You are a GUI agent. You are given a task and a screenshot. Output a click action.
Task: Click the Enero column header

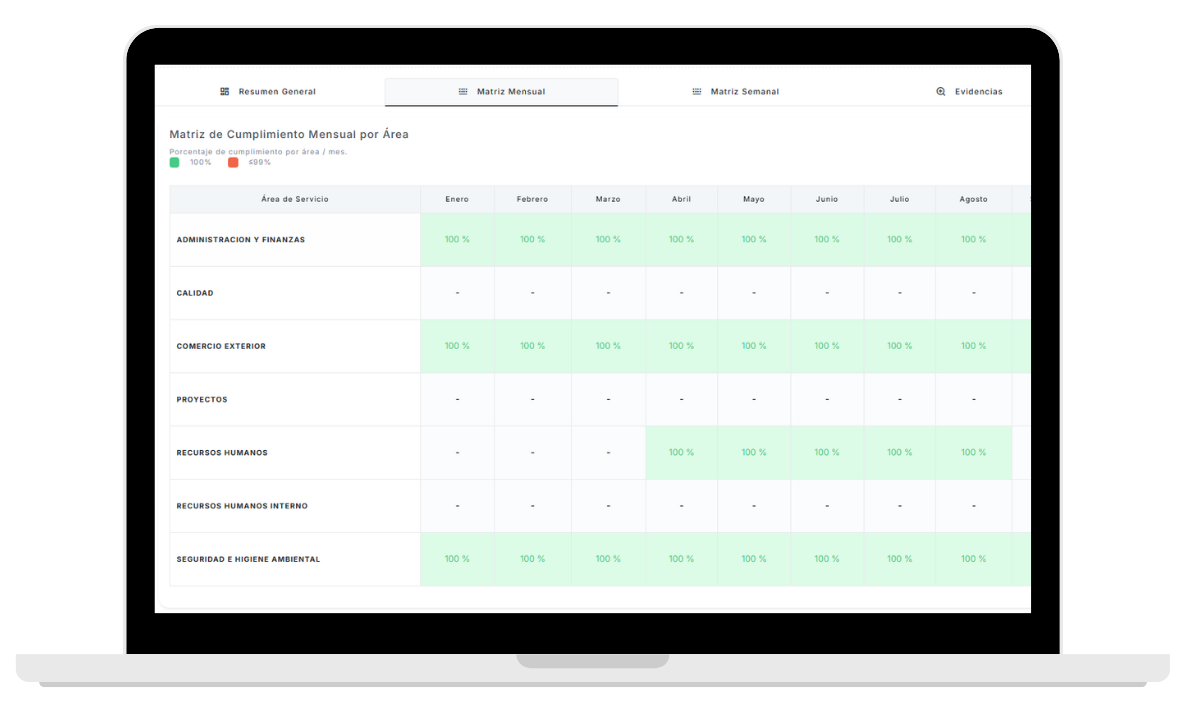point(457,199)
